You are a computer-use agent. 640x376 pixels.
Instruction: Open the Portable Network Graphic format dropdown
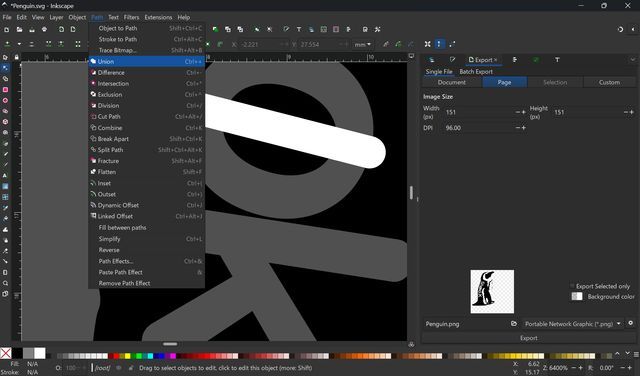pos(573,324)
